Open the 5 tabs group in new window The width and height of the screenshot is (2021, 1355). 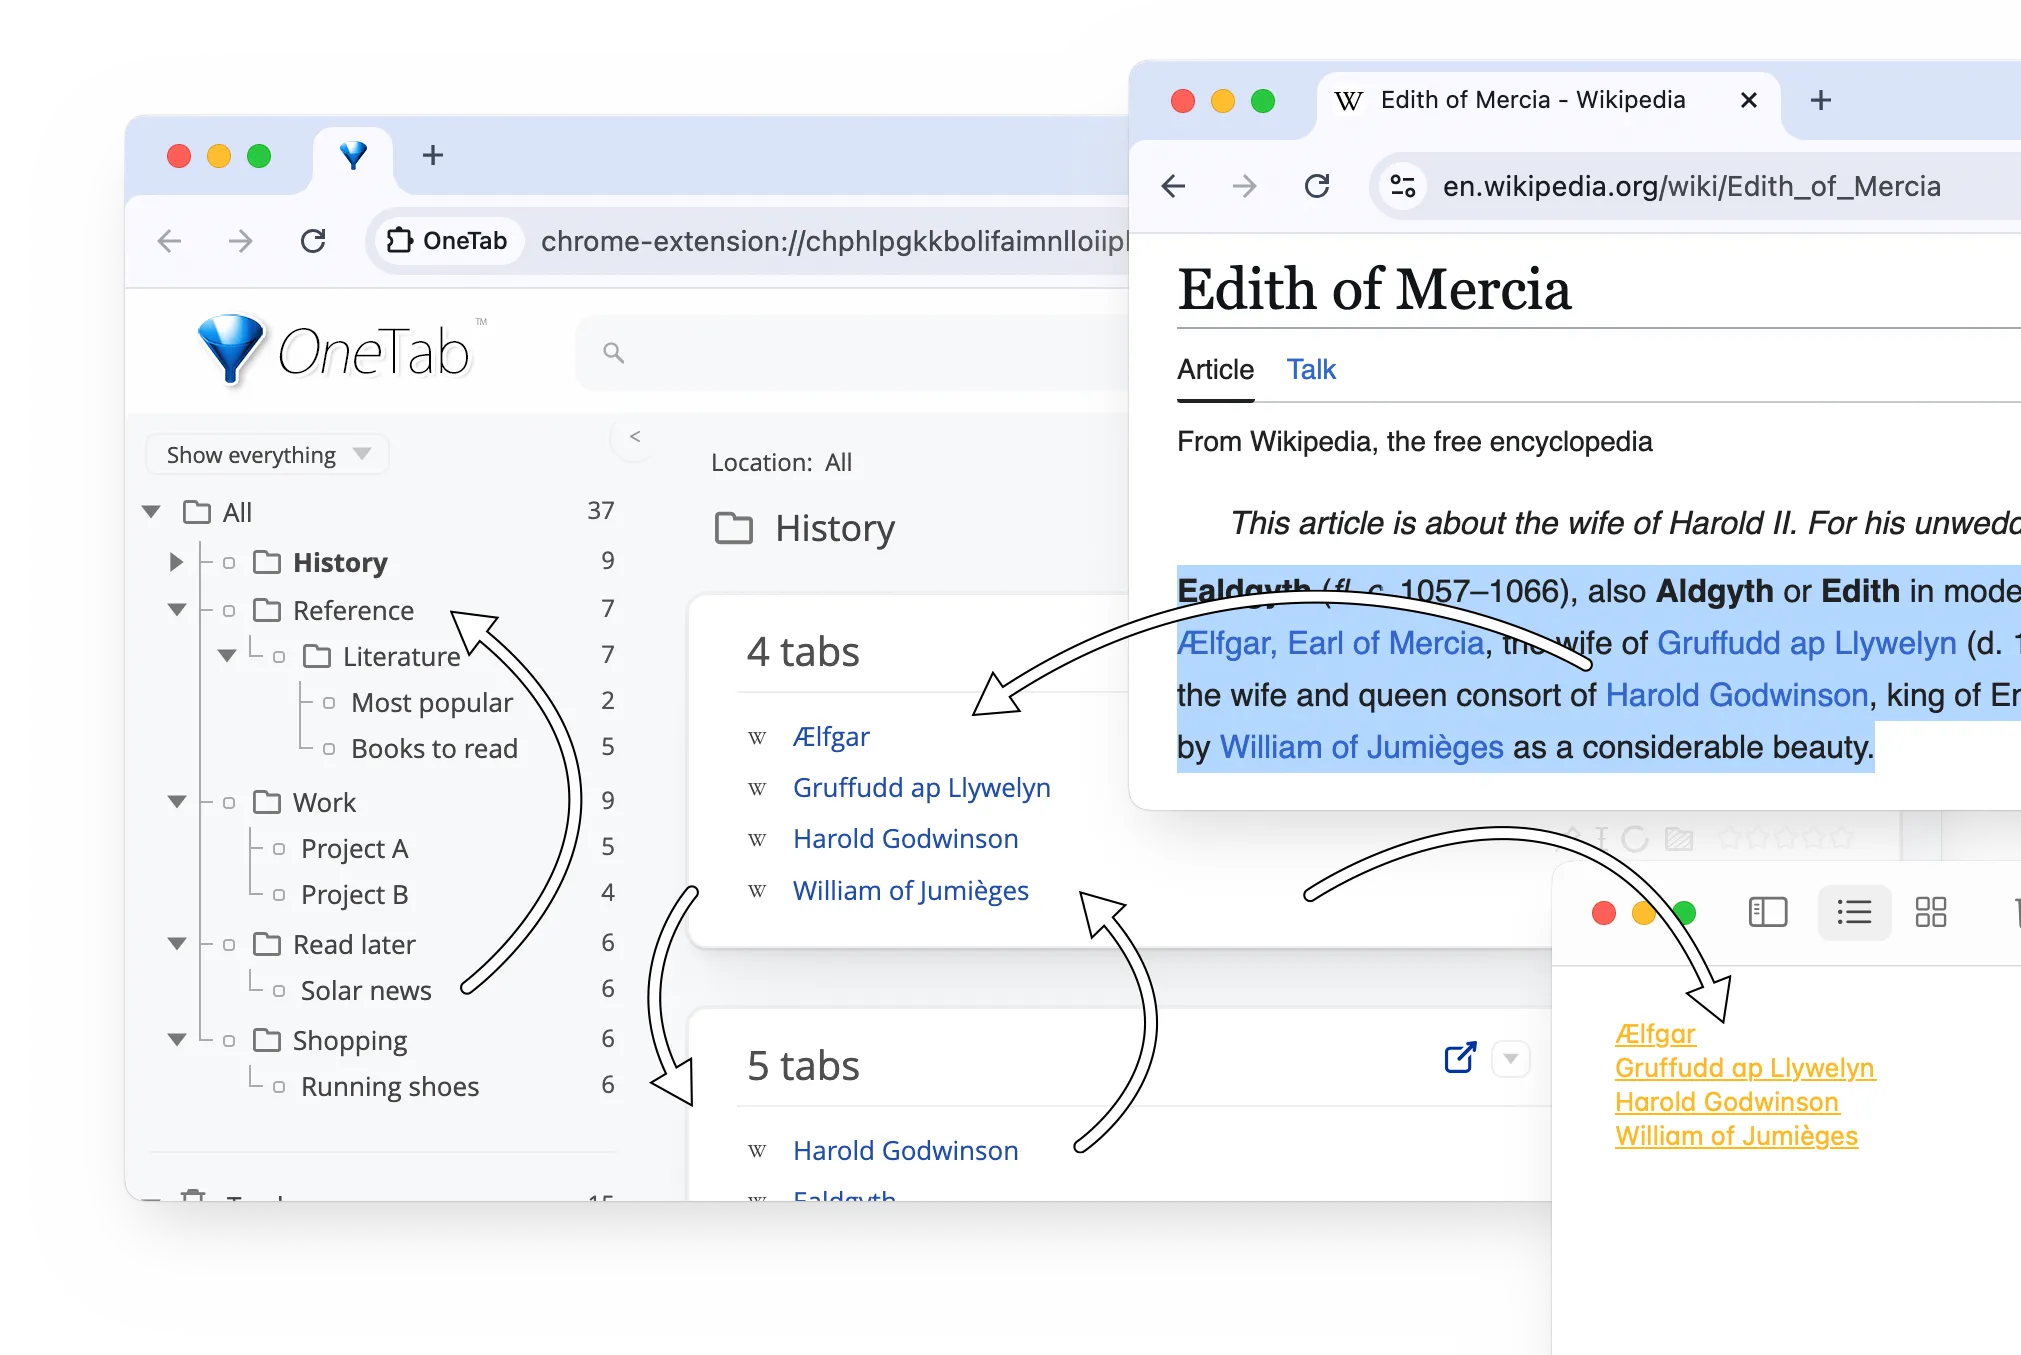point(1460,1058)
